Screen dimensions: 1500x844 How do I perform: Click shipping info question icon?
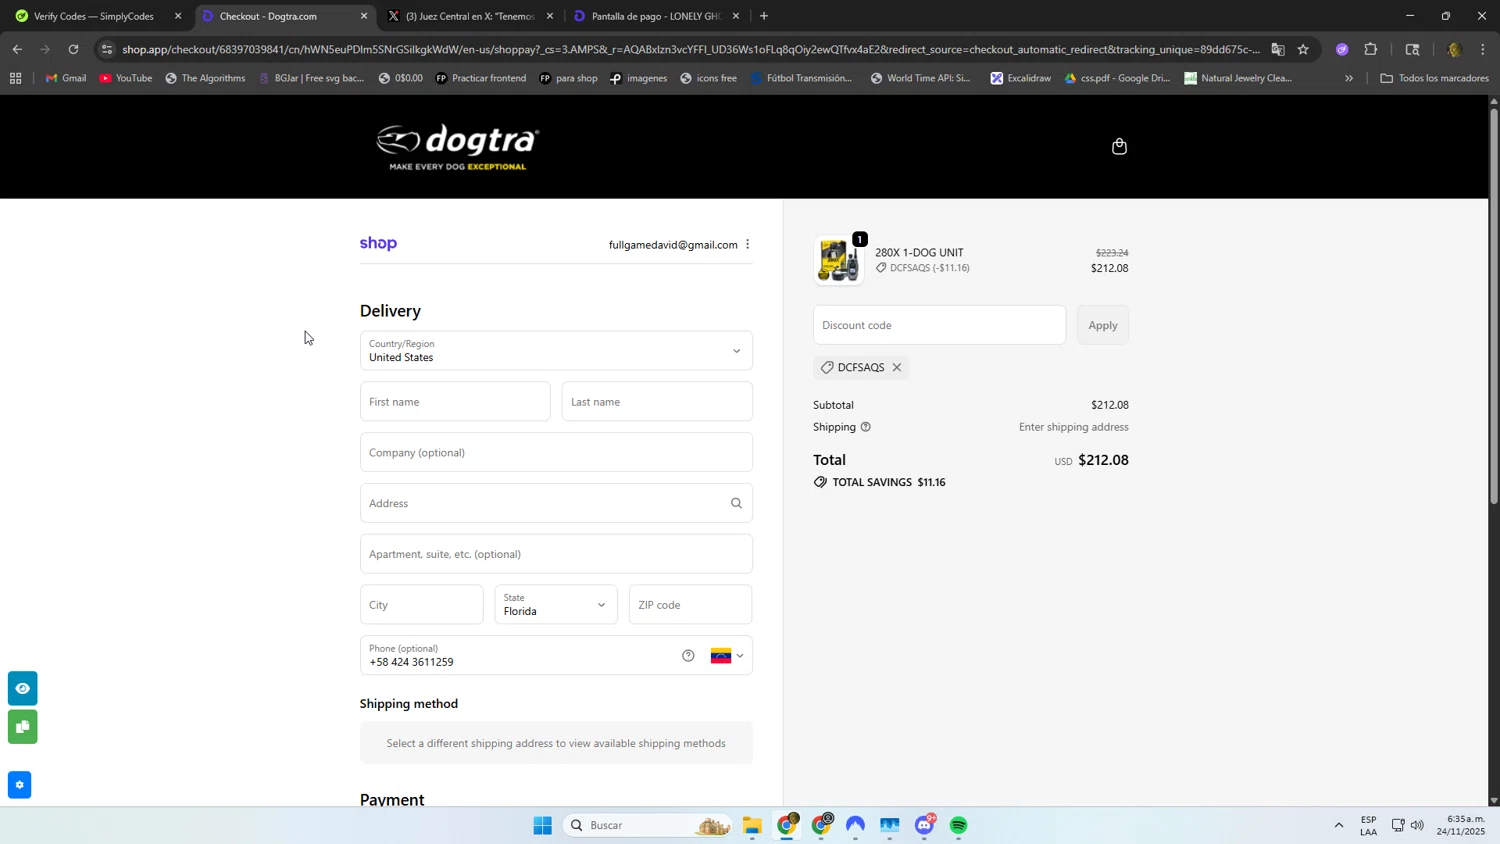pyautogui.click(x=866, y=427)
